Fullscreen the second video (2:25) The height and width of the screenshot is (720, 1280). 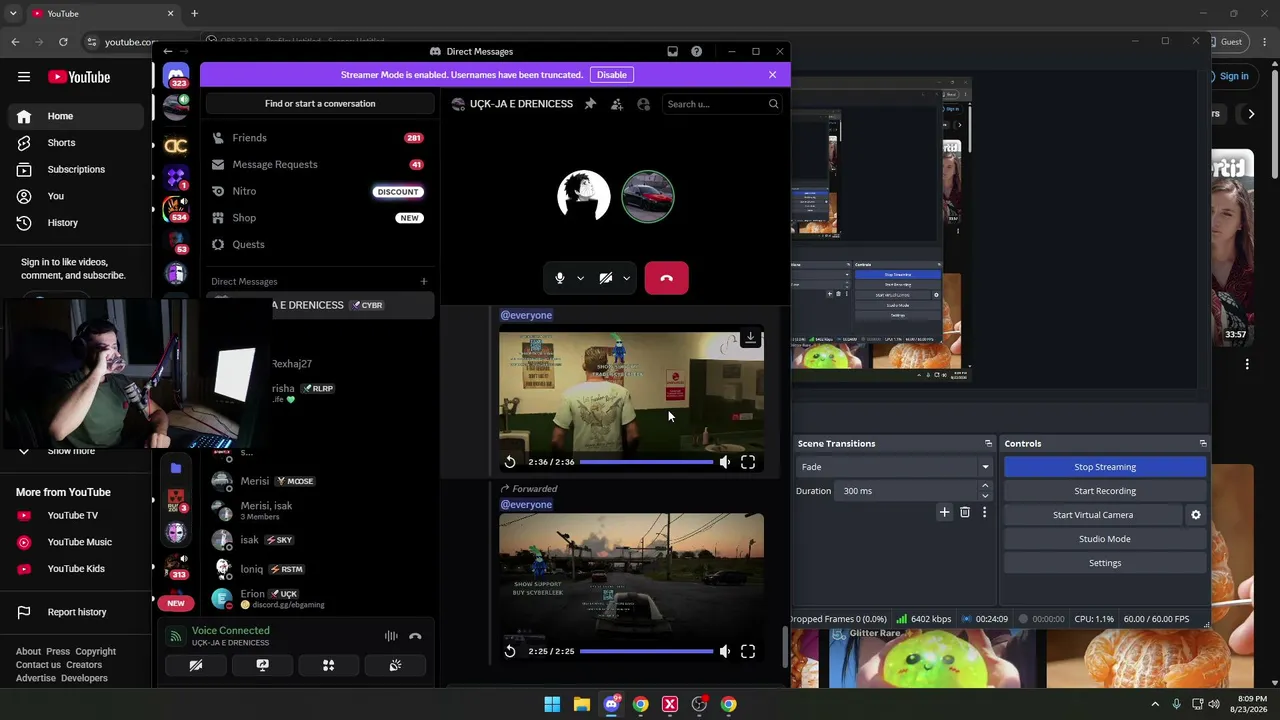(x=748, y=651)
